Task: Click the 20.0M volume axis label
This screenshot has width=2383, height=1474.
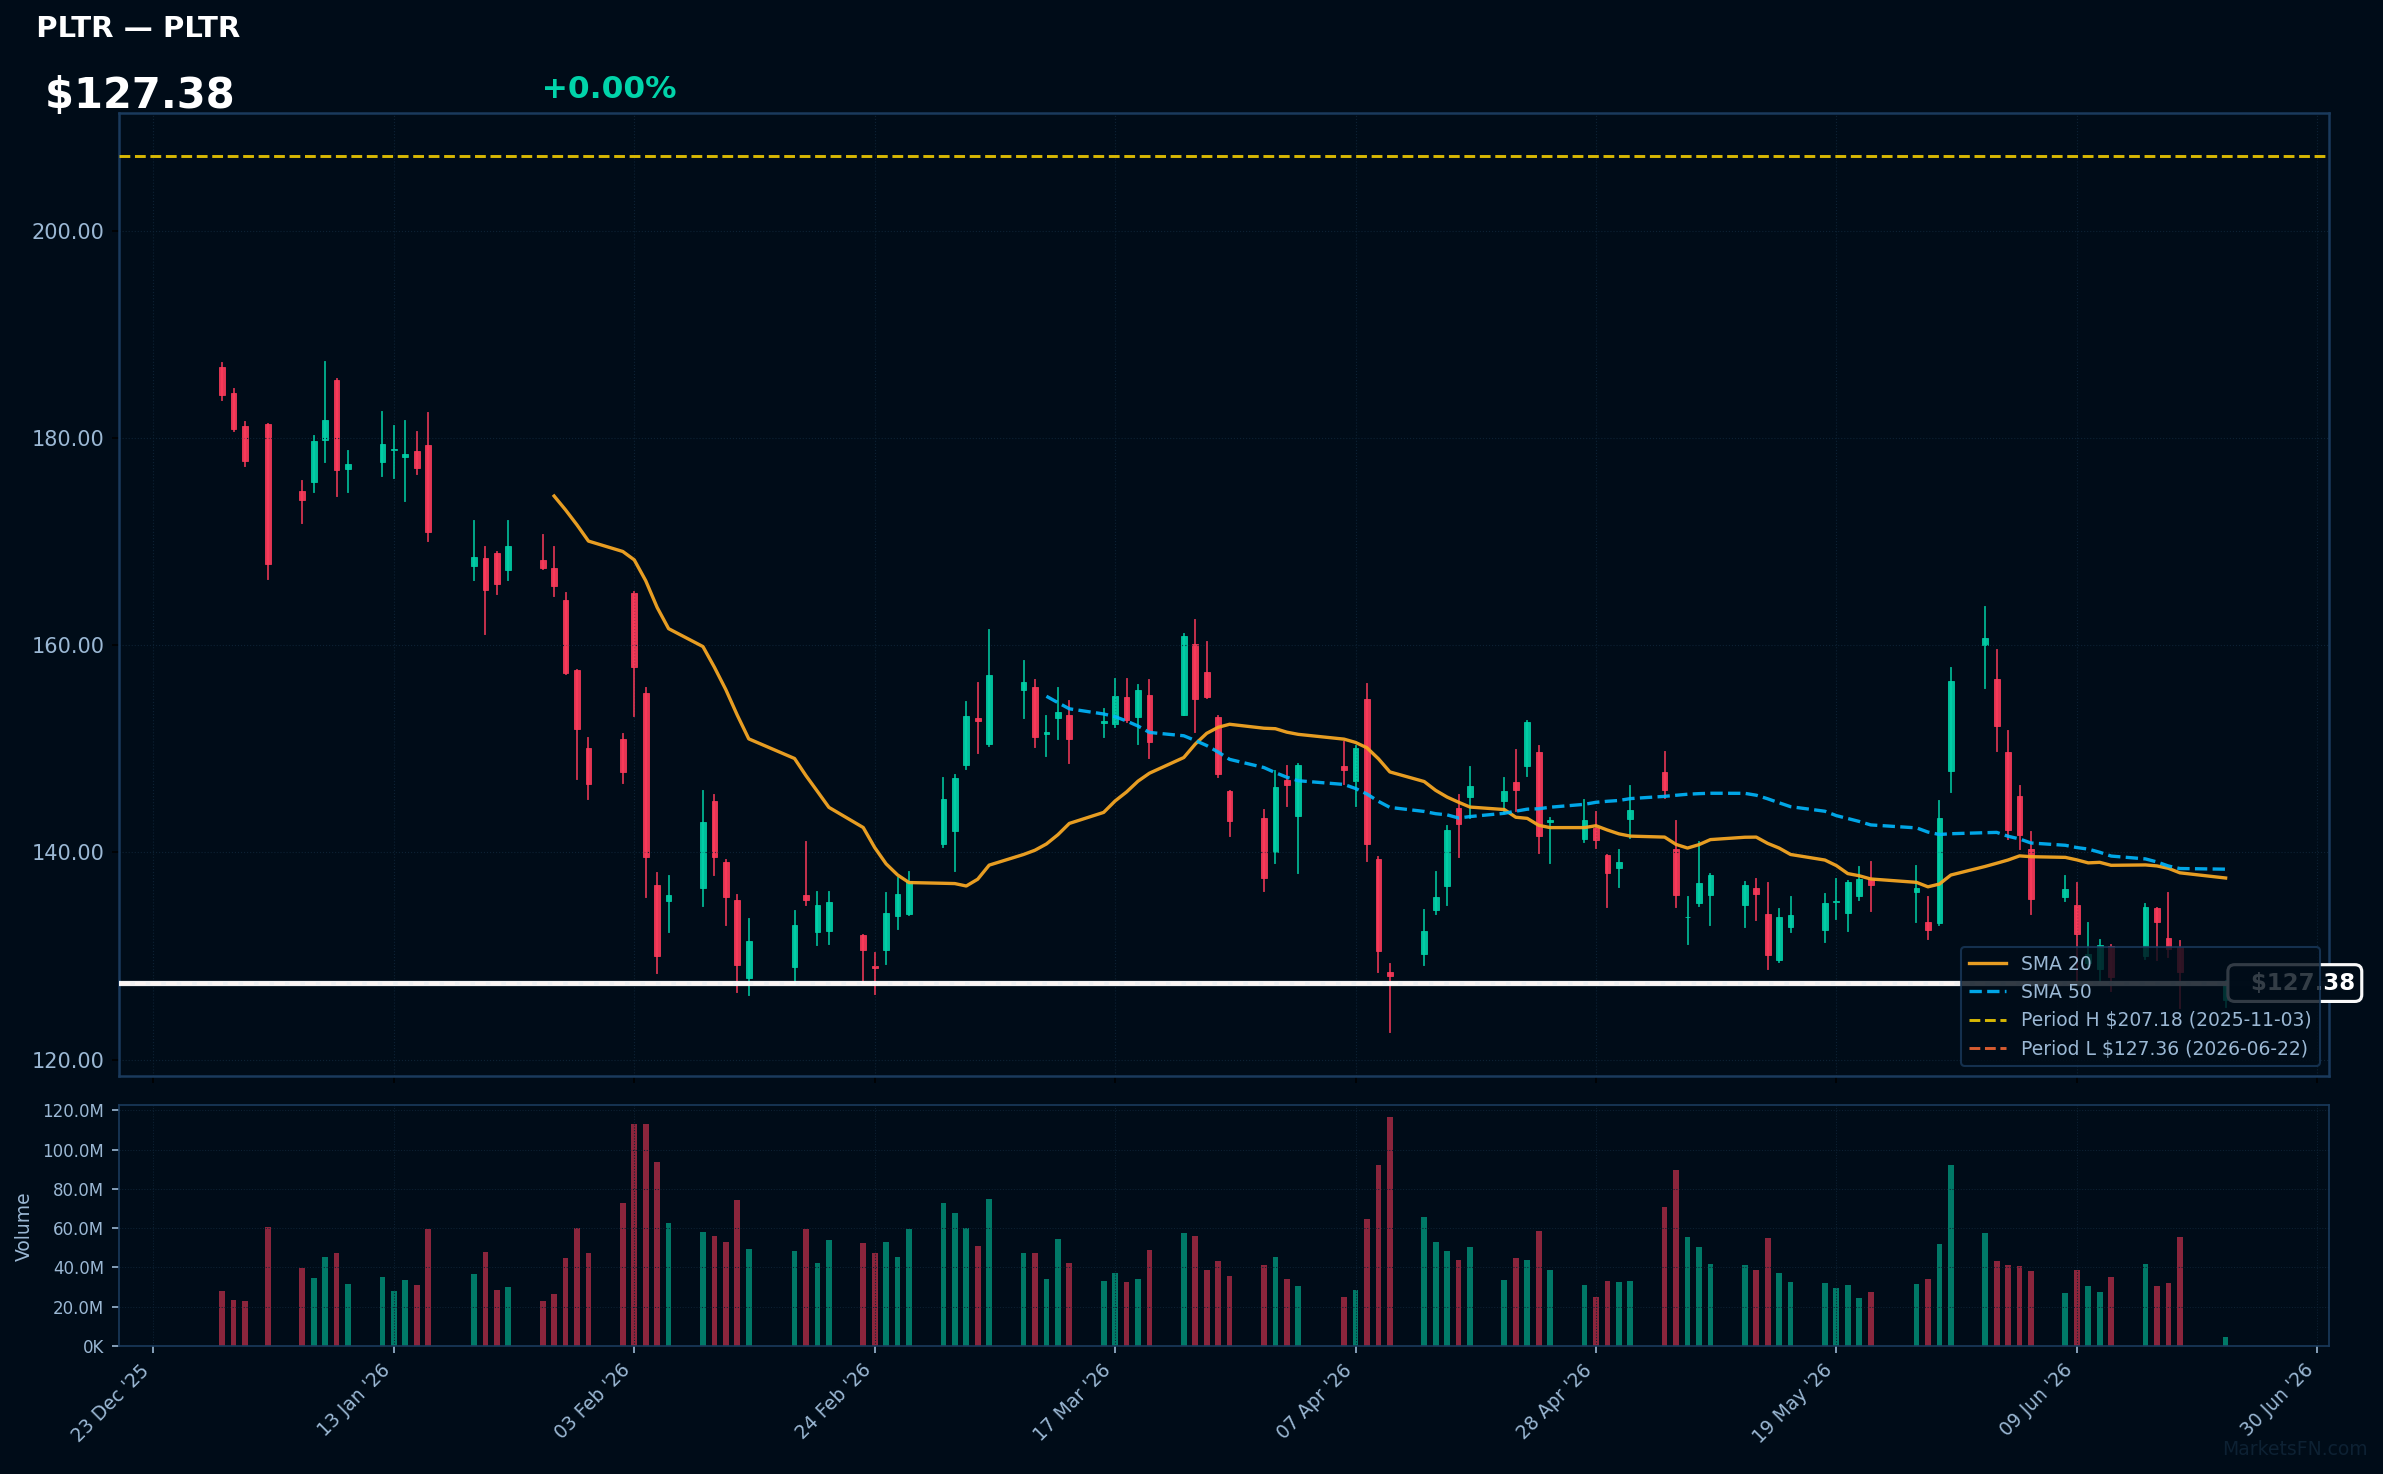Action: coord(77,1308)
